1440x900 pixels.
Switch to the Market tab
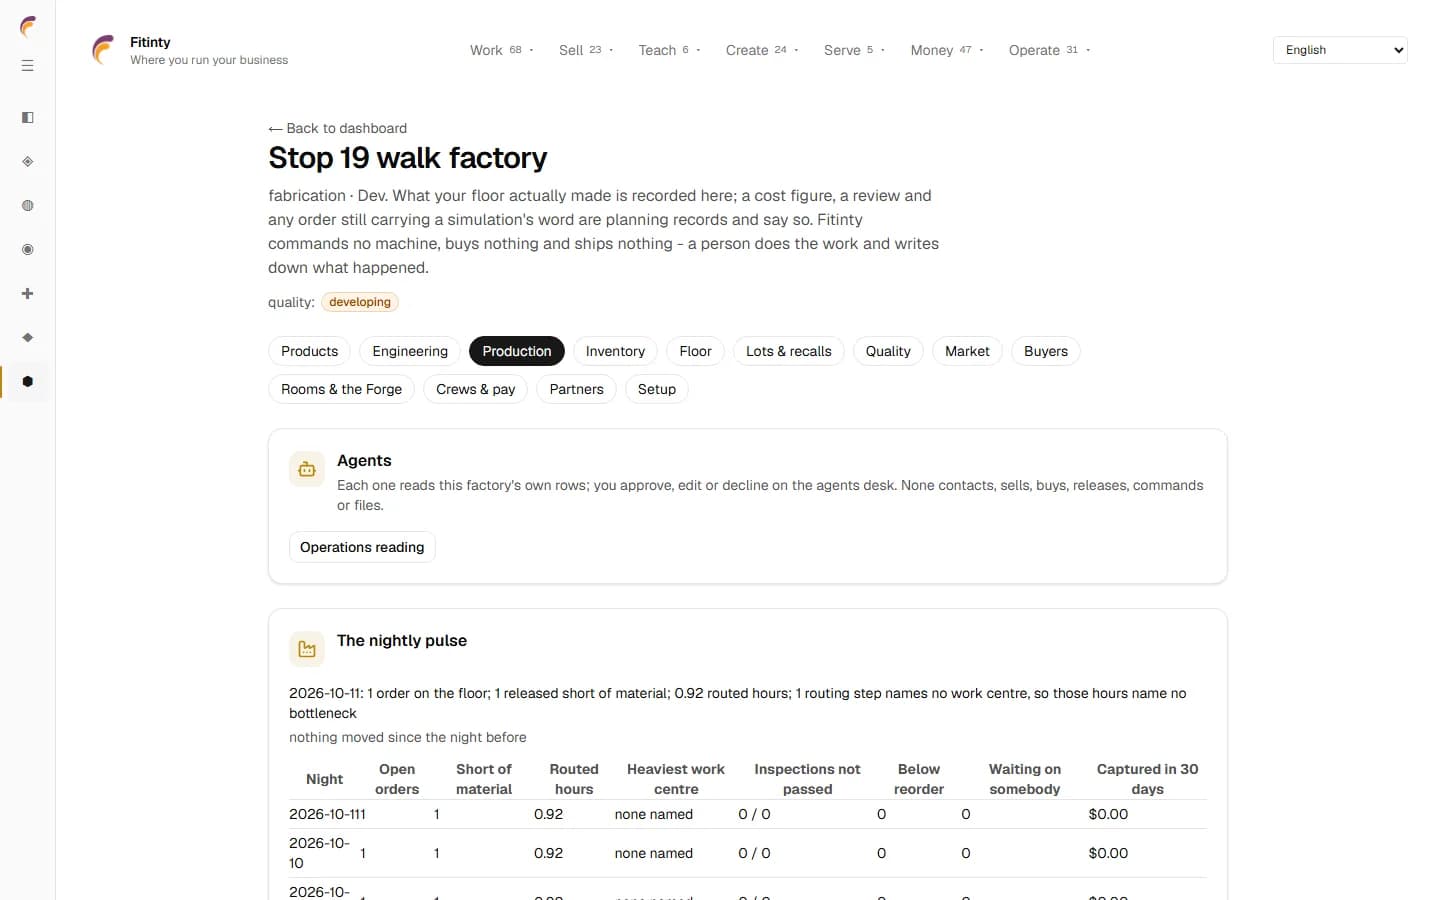967,351
